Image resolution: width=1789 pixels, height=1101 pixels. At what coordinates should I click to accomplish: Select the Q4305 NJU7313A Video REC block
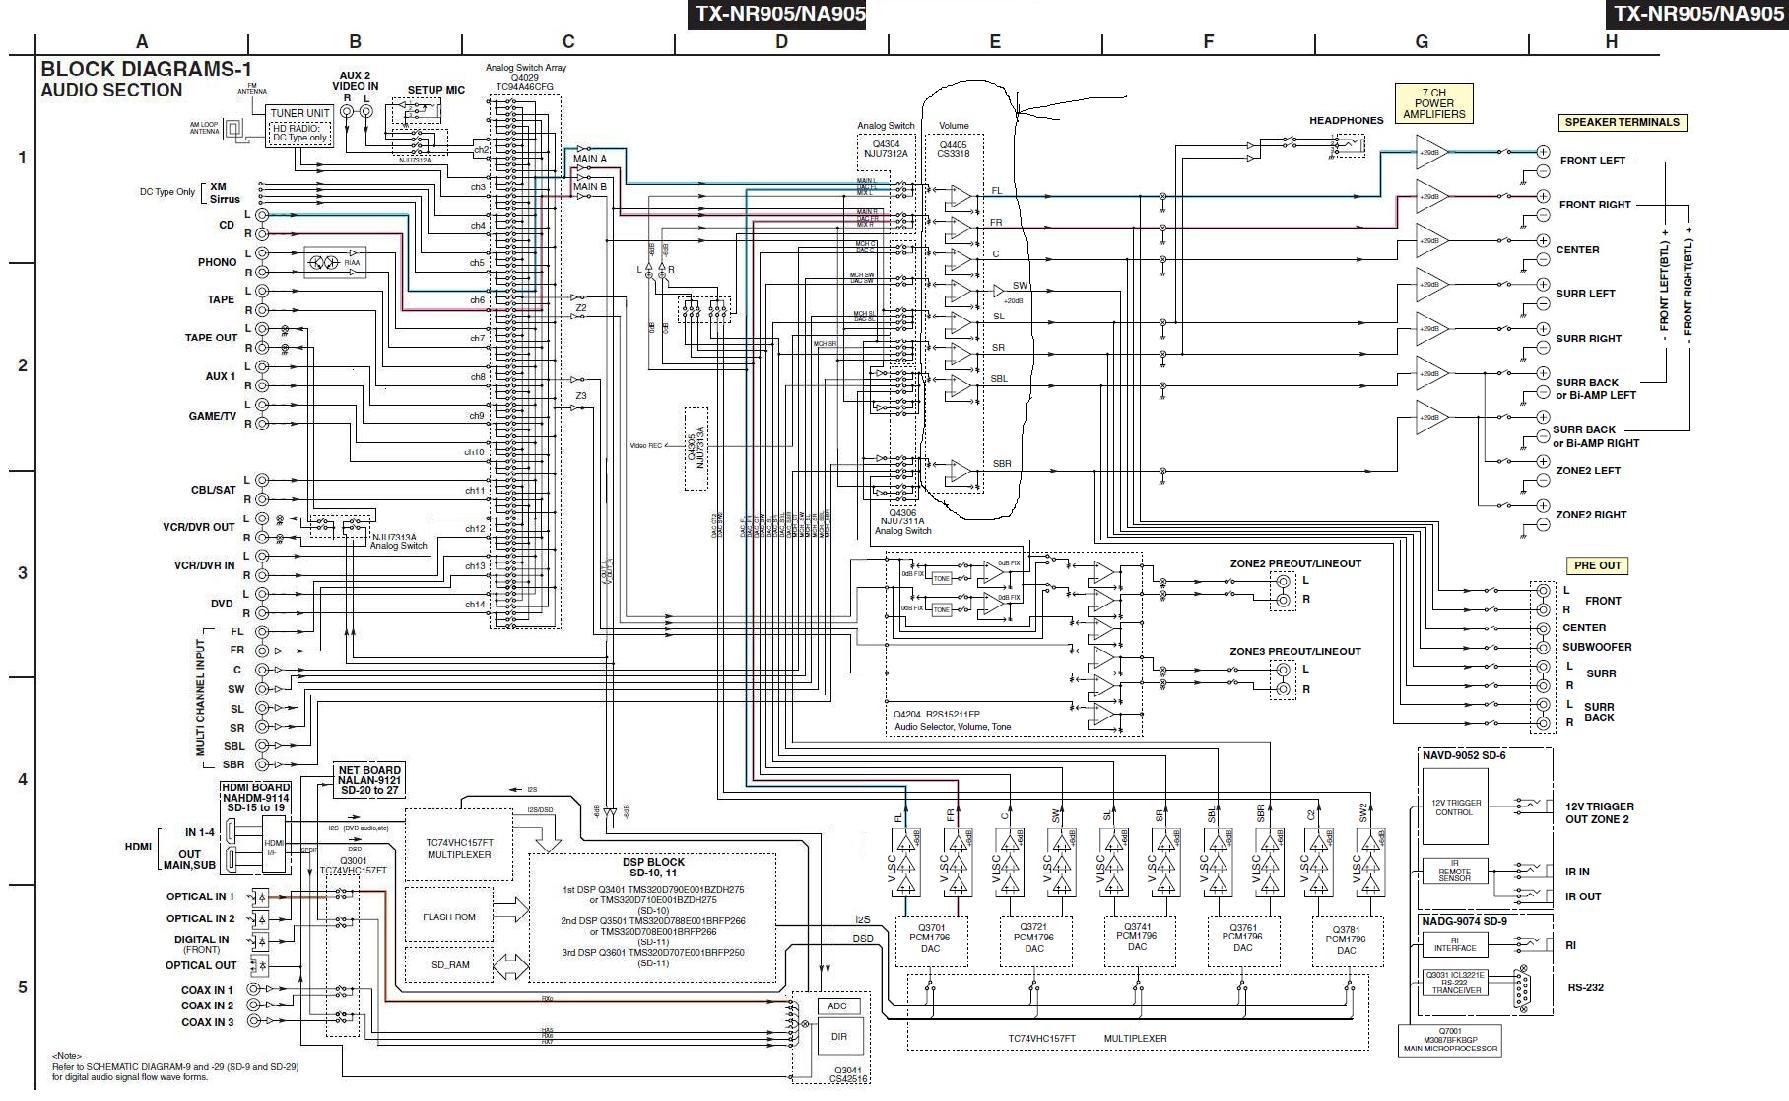coord(696,448)
